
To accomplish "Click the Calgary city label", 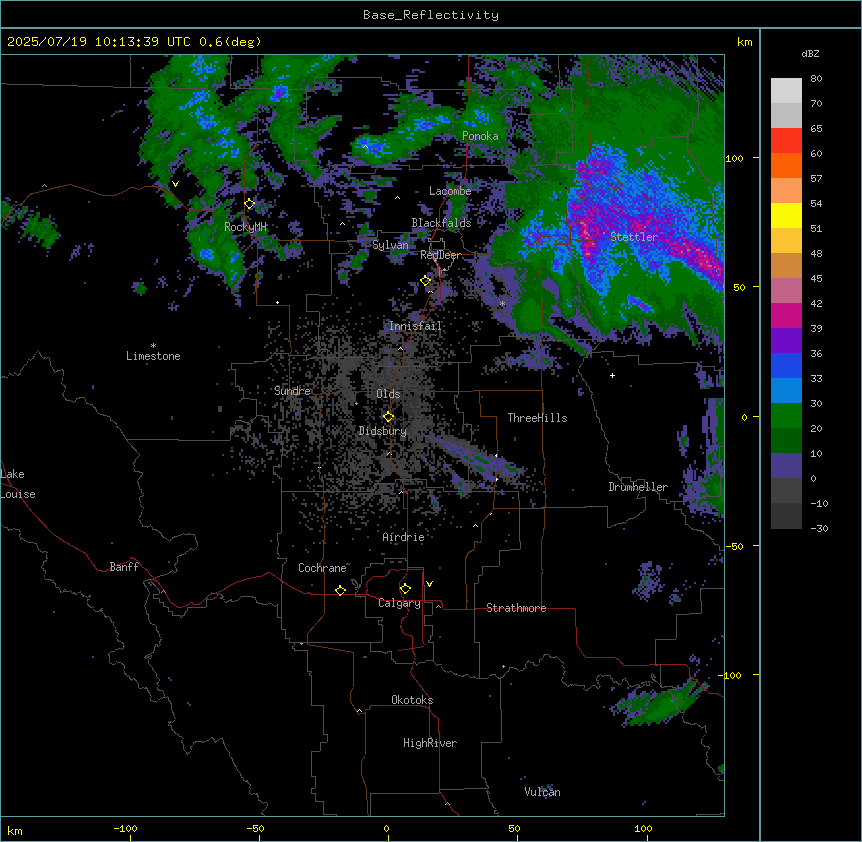I will click(400, 603).
